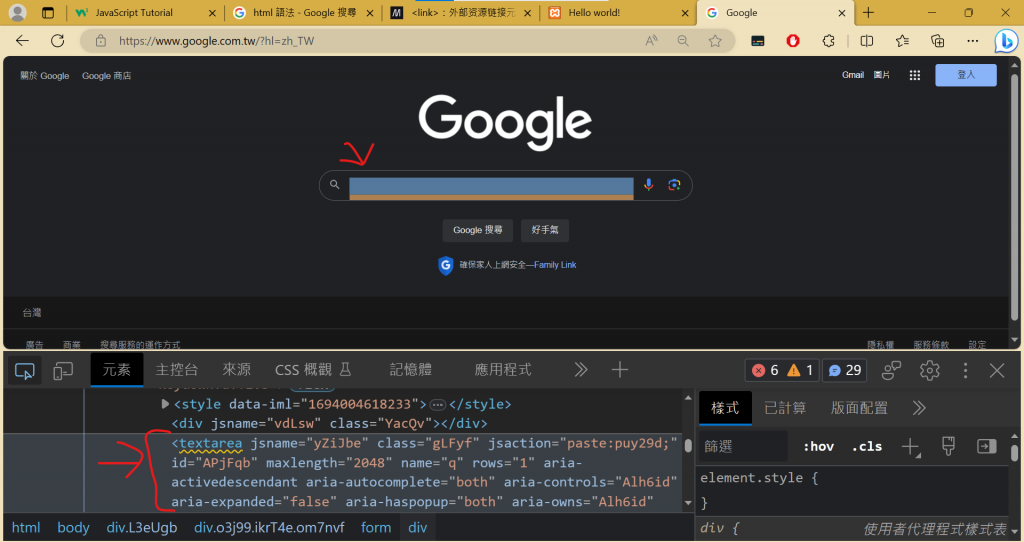The height and width of the screenshot is (542, 1024).
Task: Click the read aloud icon in address bar
Action: tap(651, 40)
